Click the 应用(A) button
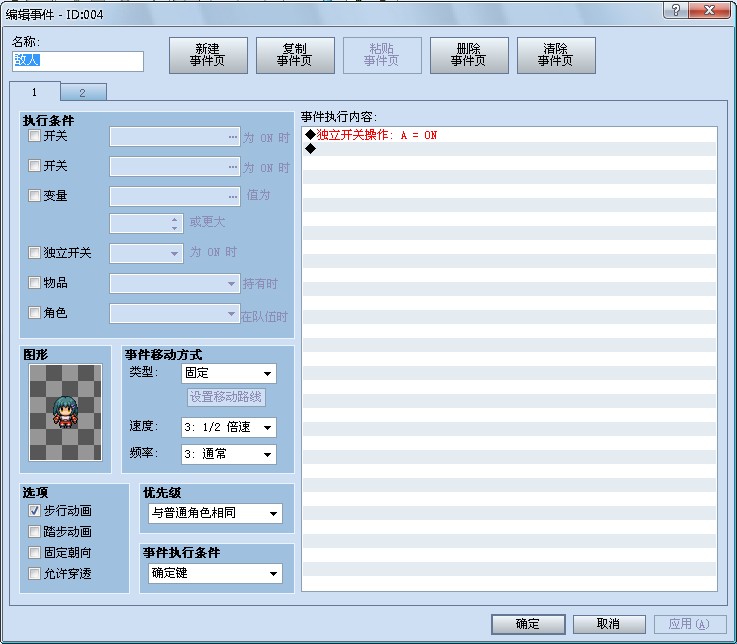This screenshot has height=644, width=737. (690, 624)
